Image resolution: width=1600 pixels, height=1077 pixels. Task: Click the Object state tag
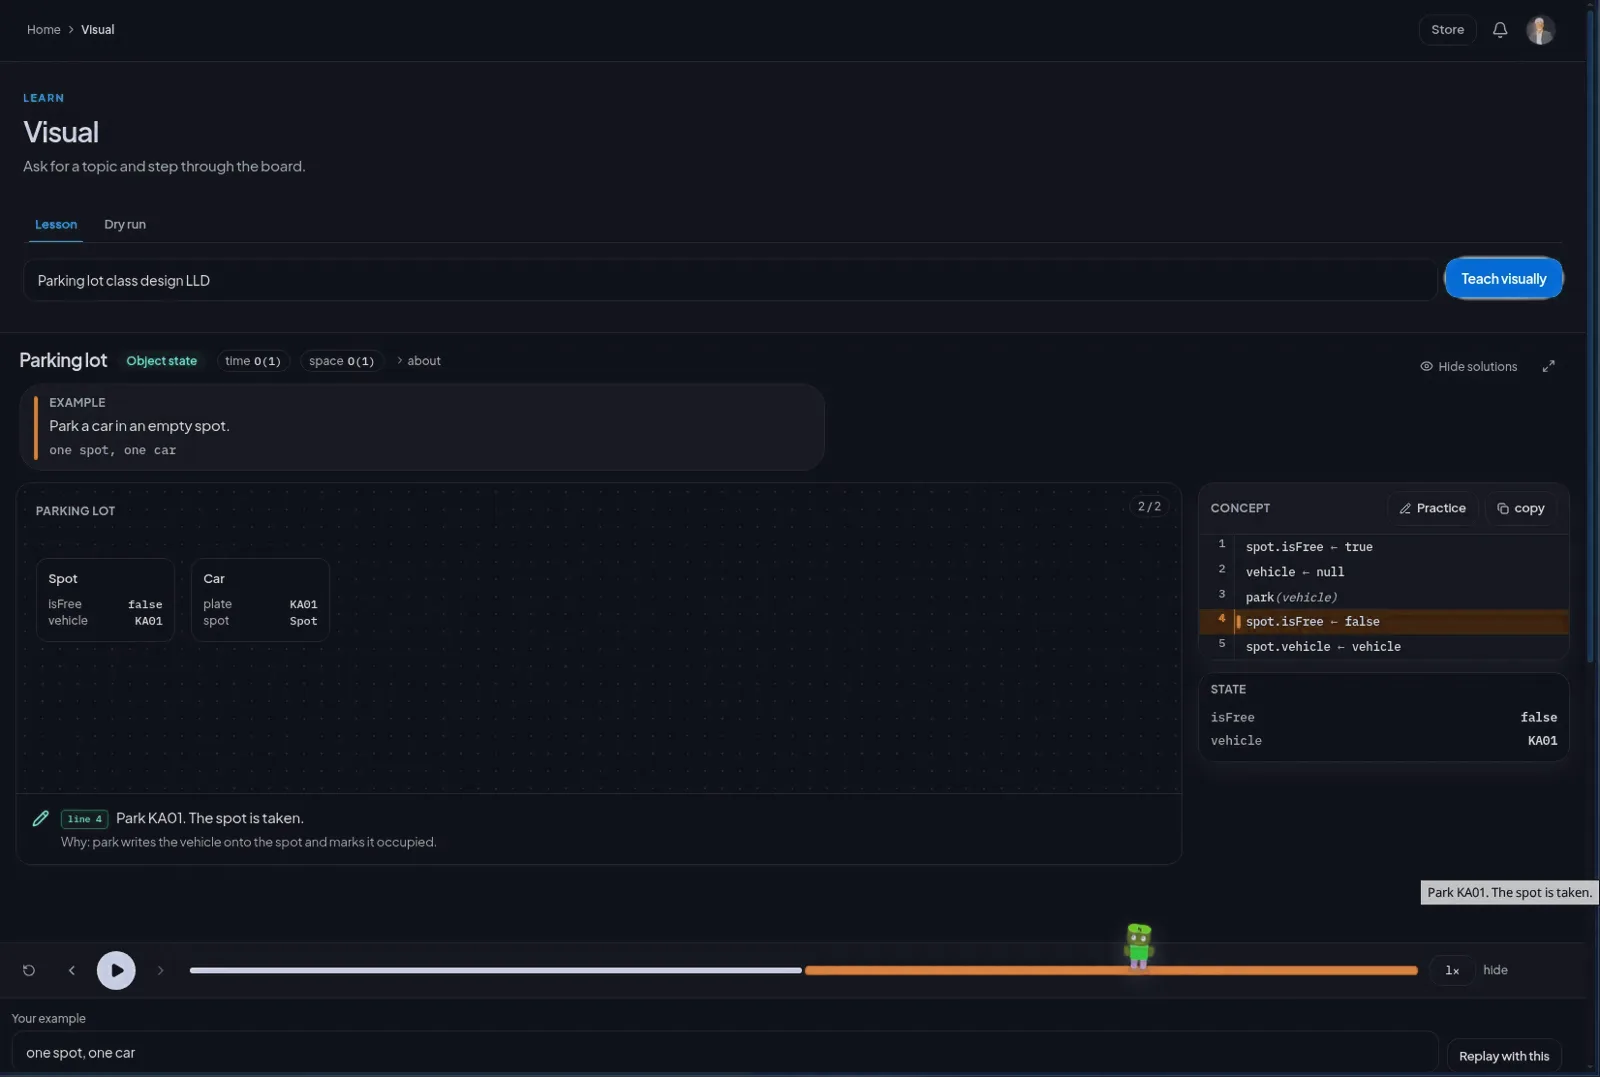161,361
